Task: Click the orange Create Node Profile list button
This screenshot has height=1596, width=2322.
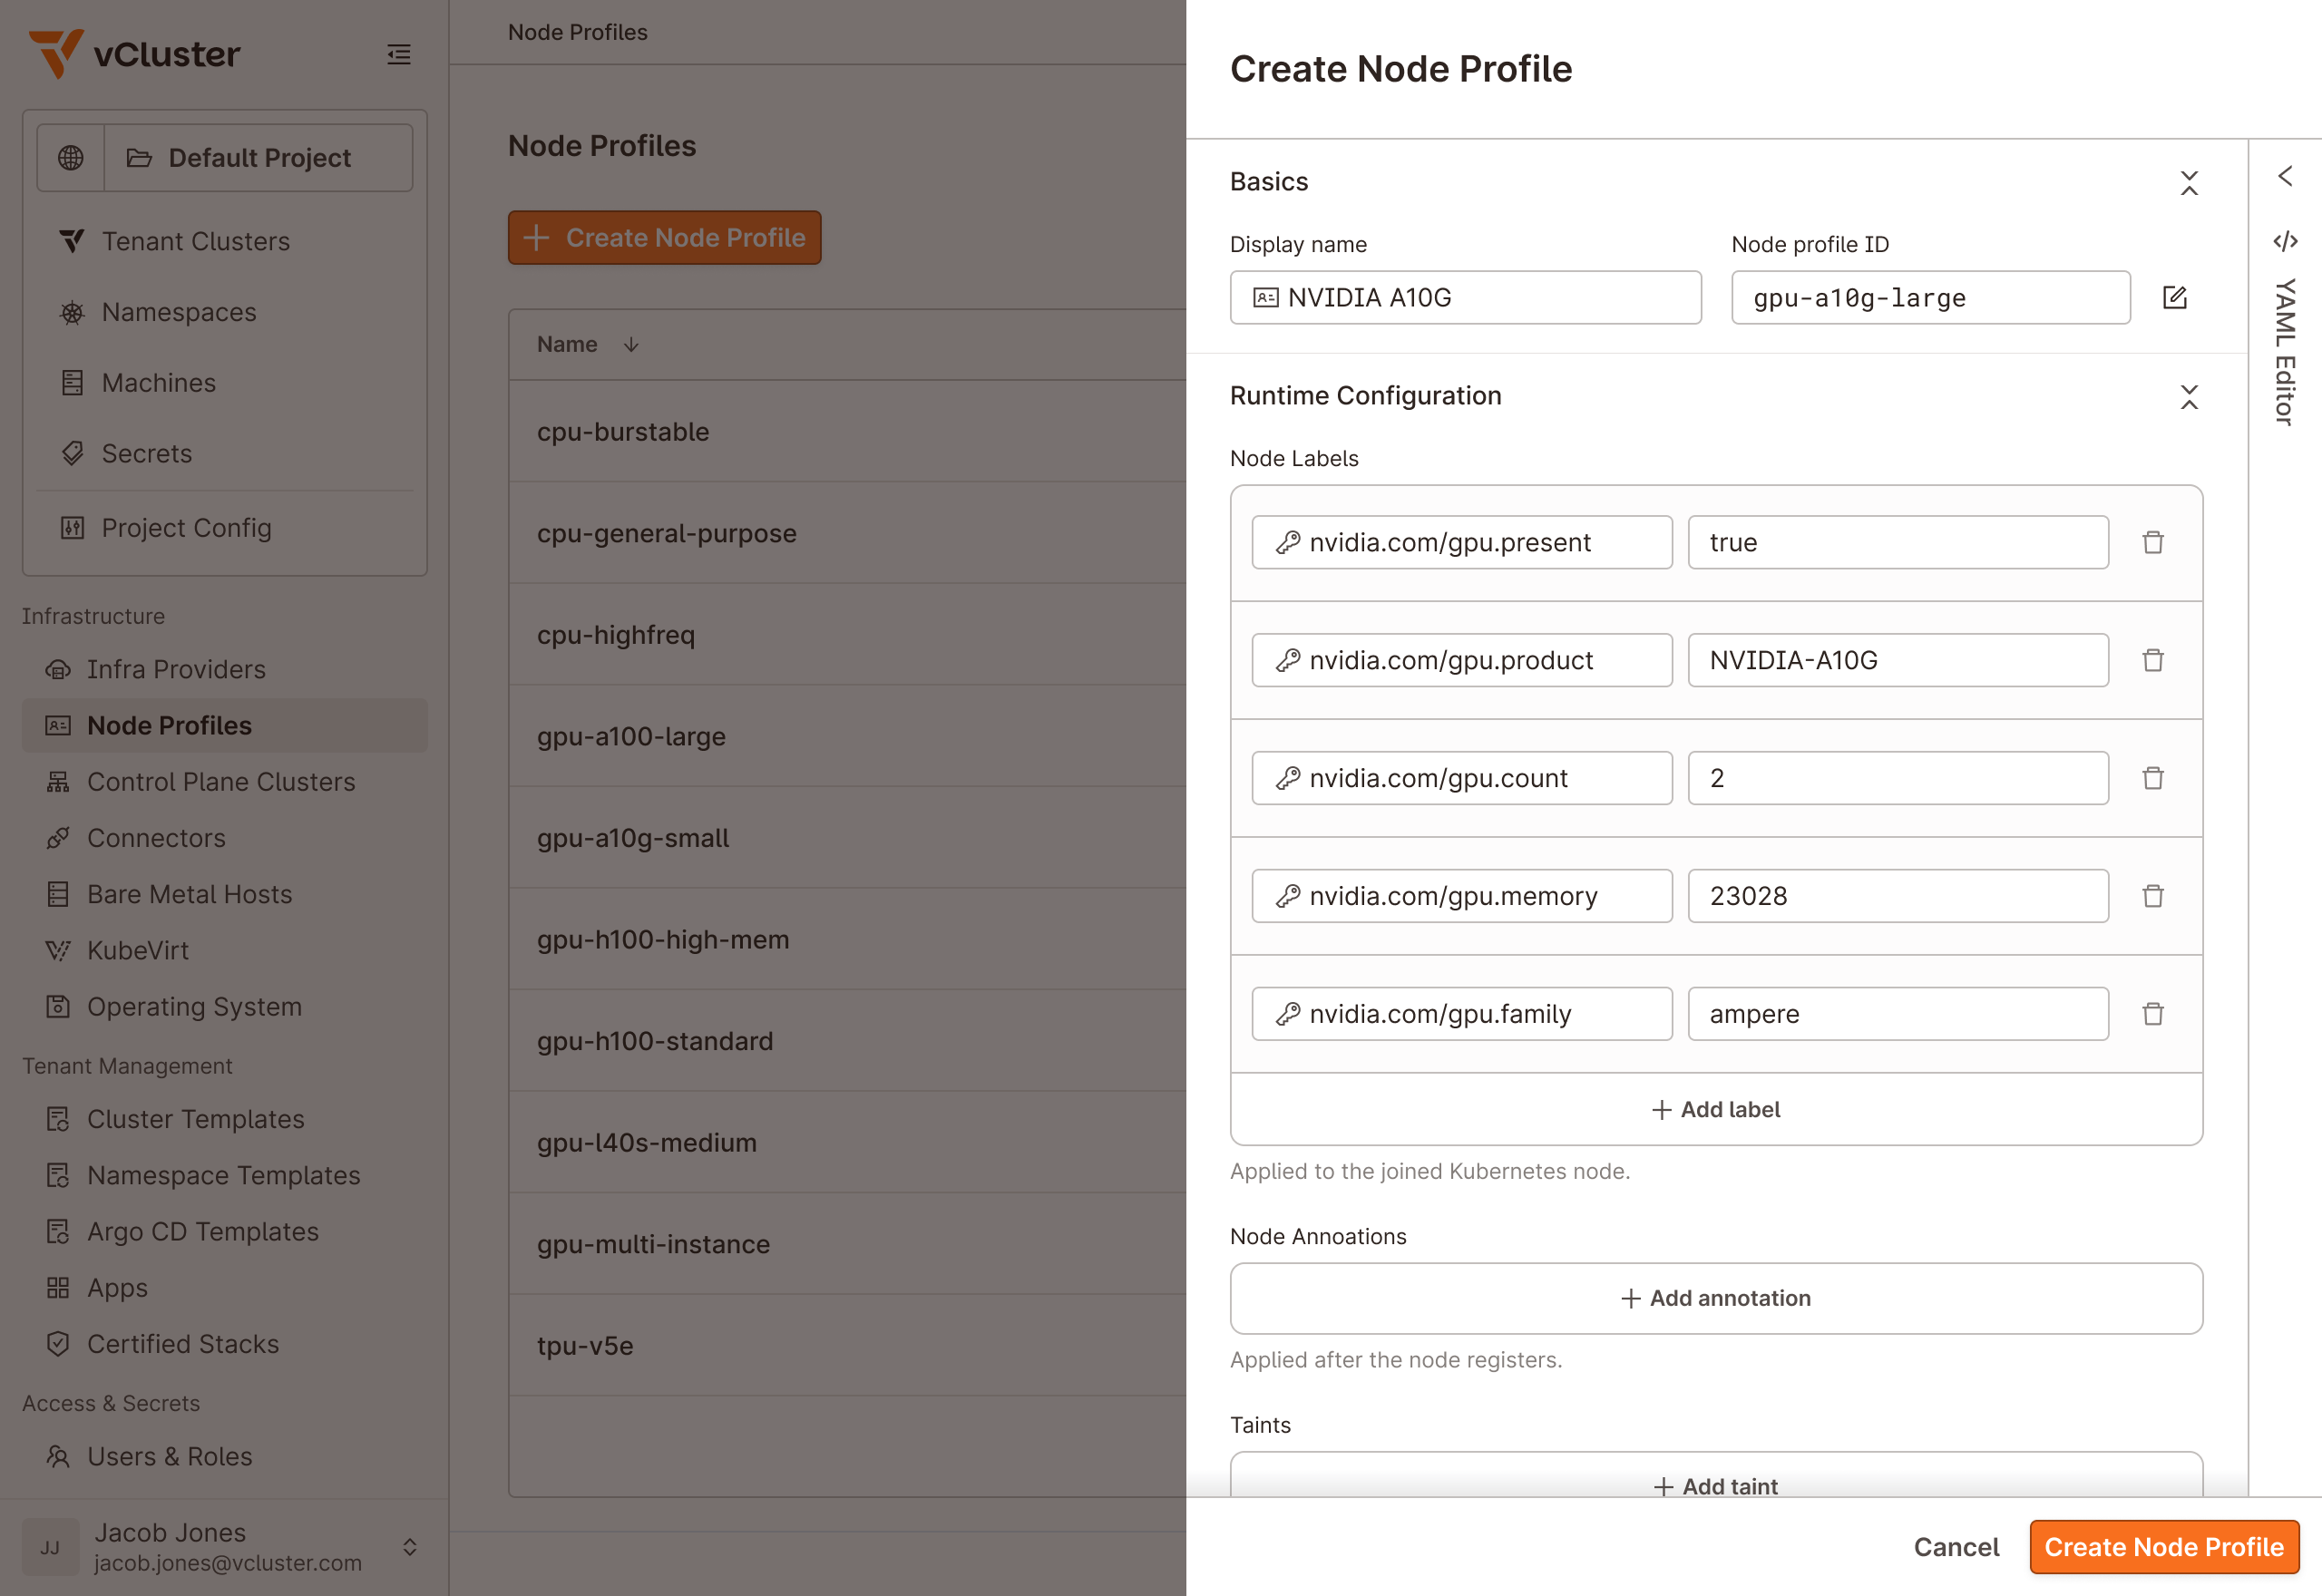Action: (x=664, y=237)
